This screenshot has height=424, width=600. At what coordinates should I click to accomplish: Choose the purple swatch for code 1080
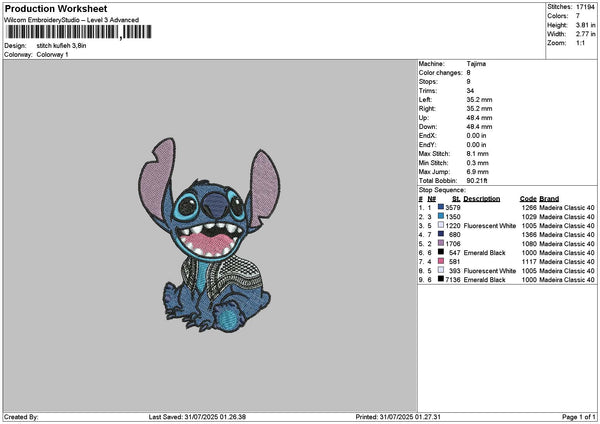coord(441,243)
